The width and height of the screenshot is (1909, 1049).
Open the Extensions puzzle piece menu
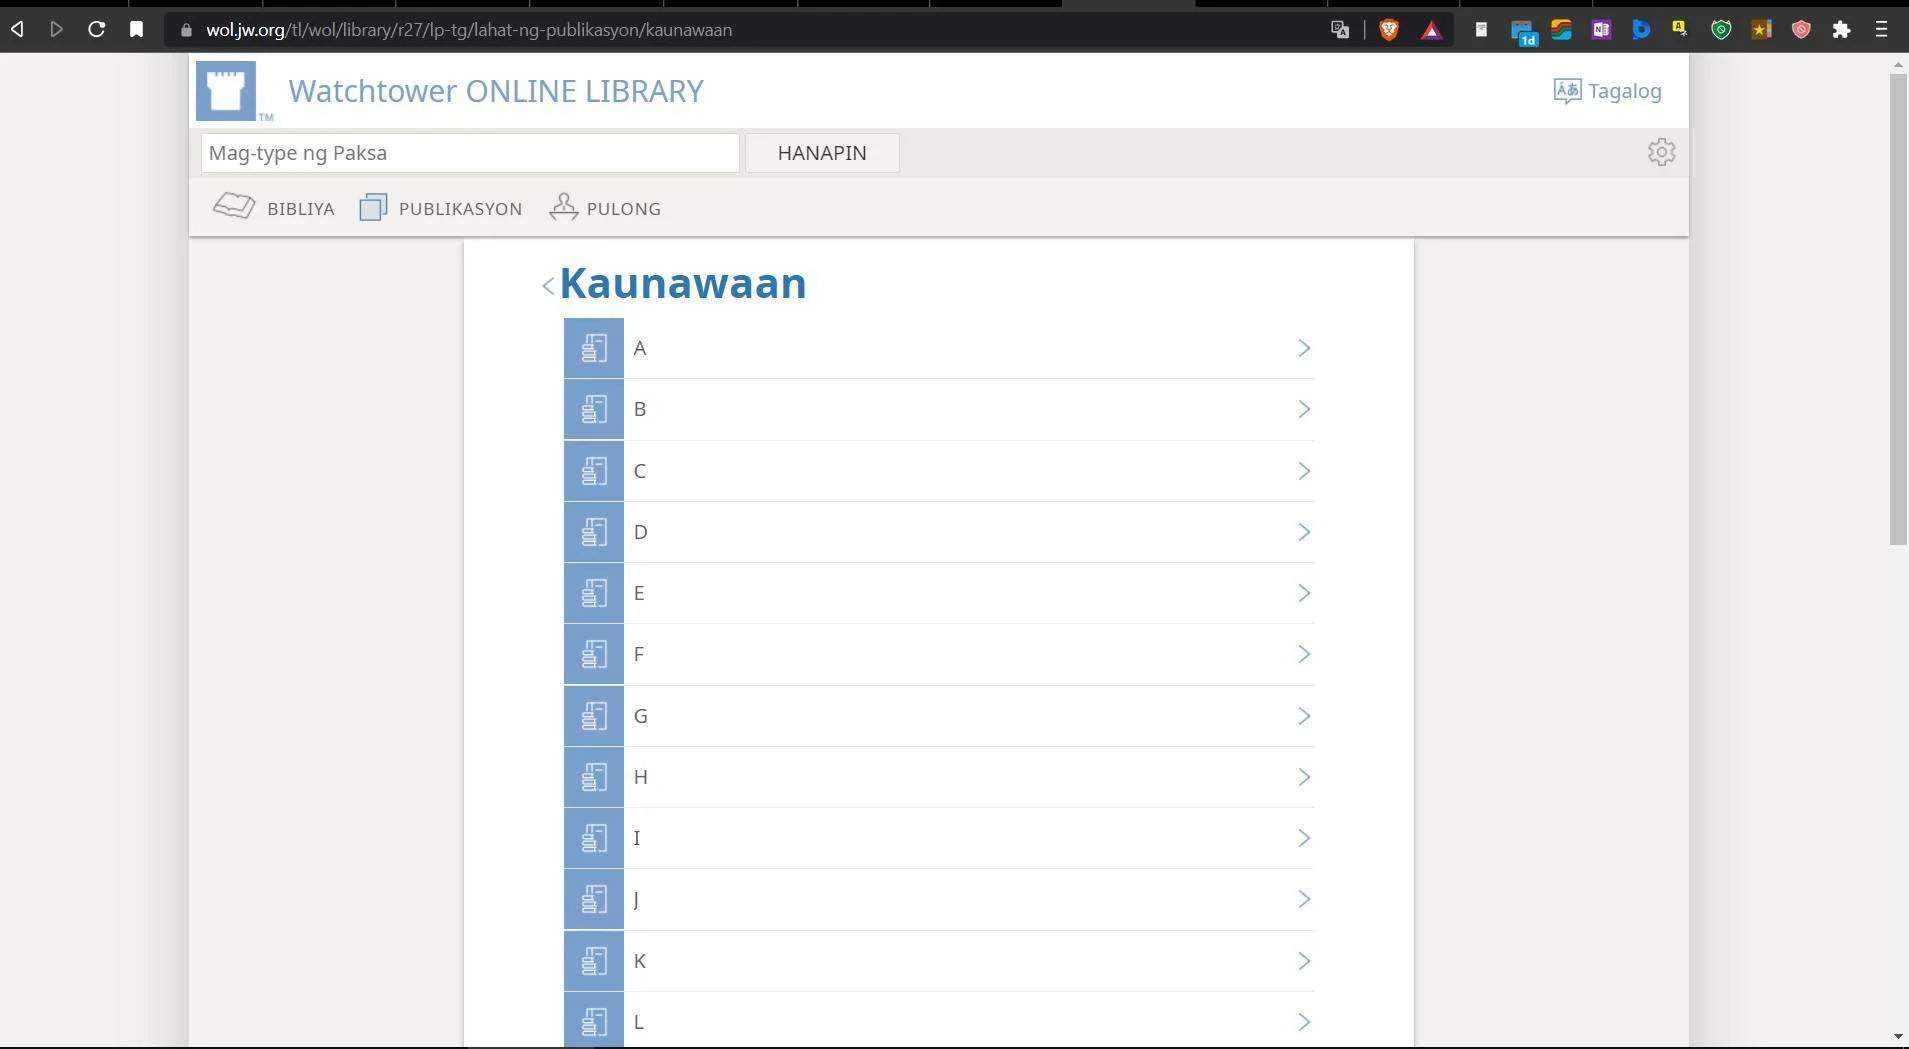(x=1841, y=30)
